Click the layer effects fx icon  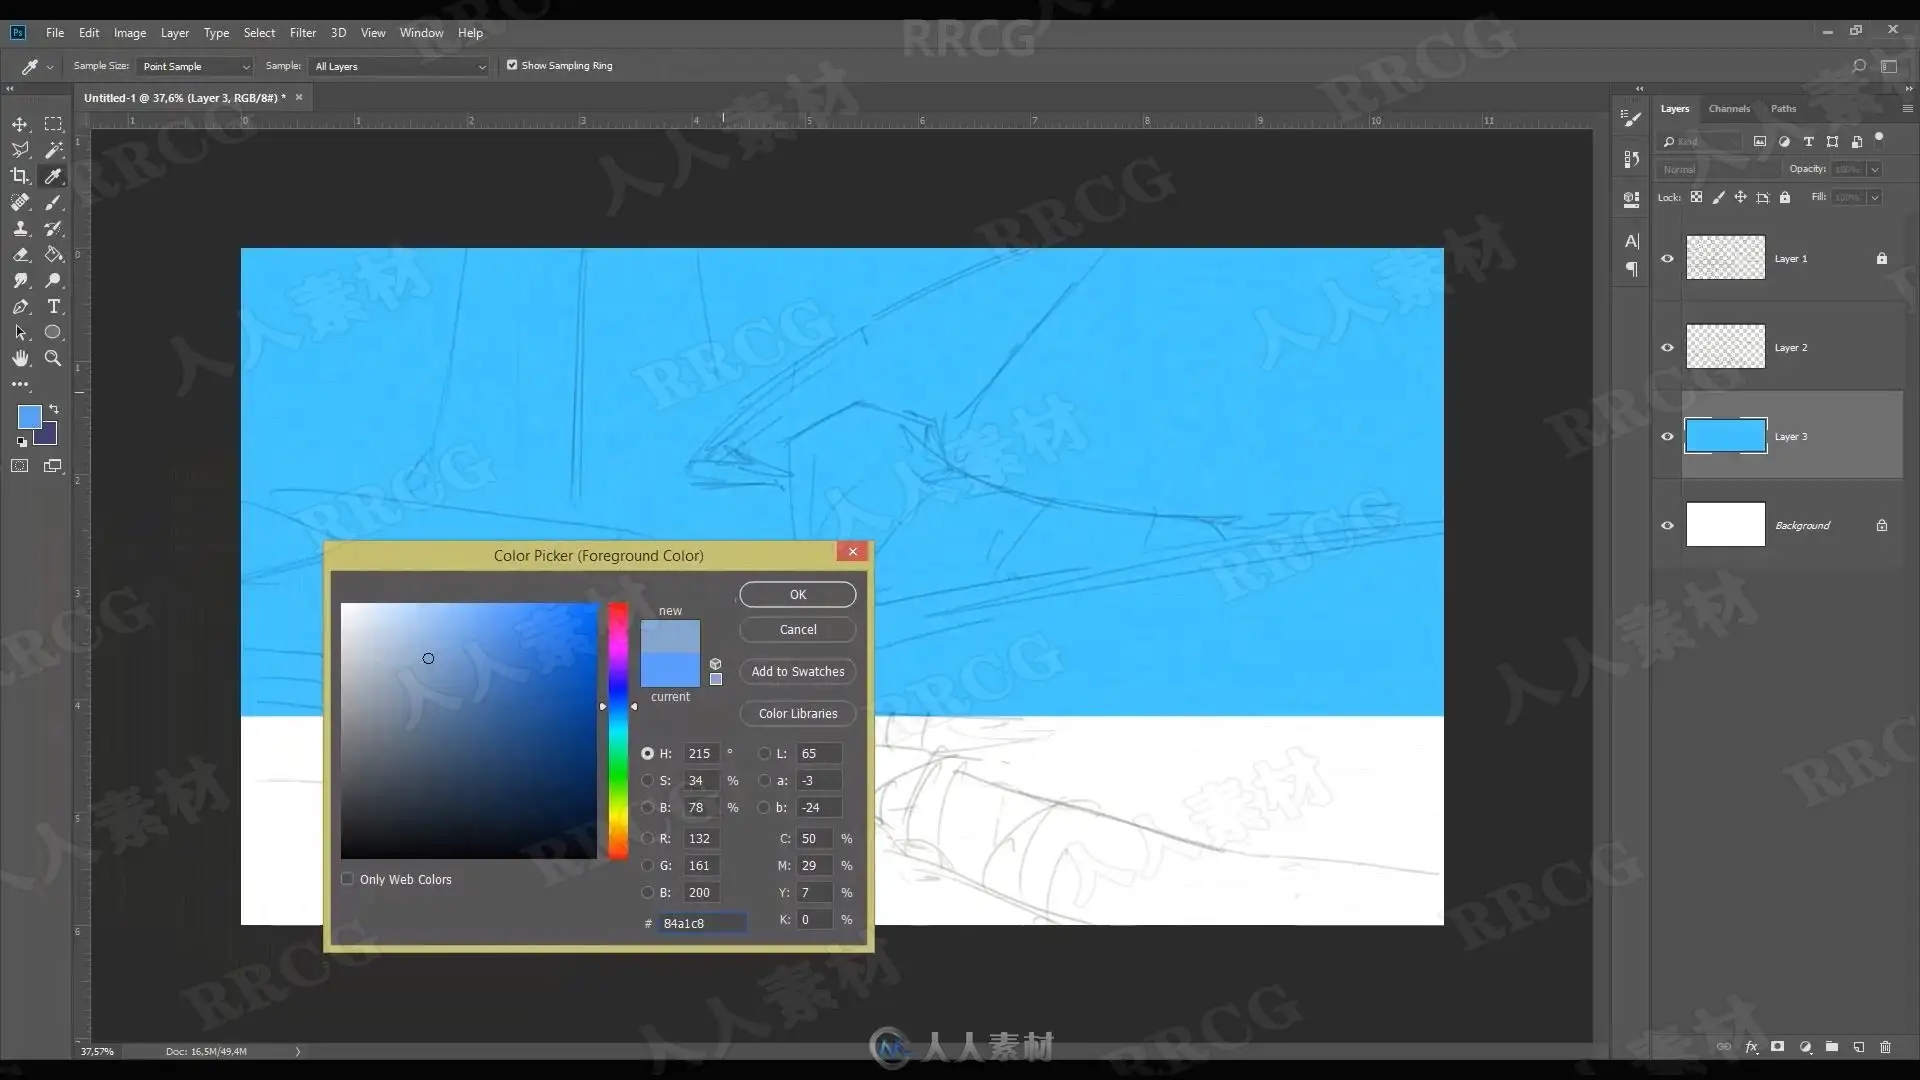[x=1751, y=1047]
